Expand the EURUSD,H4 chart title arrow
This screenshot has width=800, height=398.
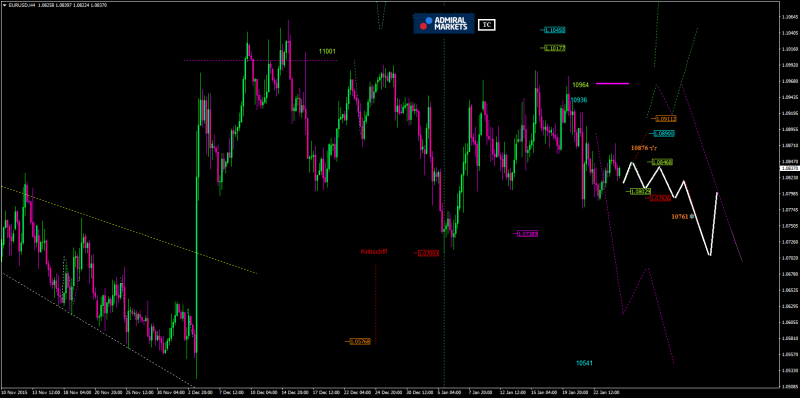click(x=4, y=5)
